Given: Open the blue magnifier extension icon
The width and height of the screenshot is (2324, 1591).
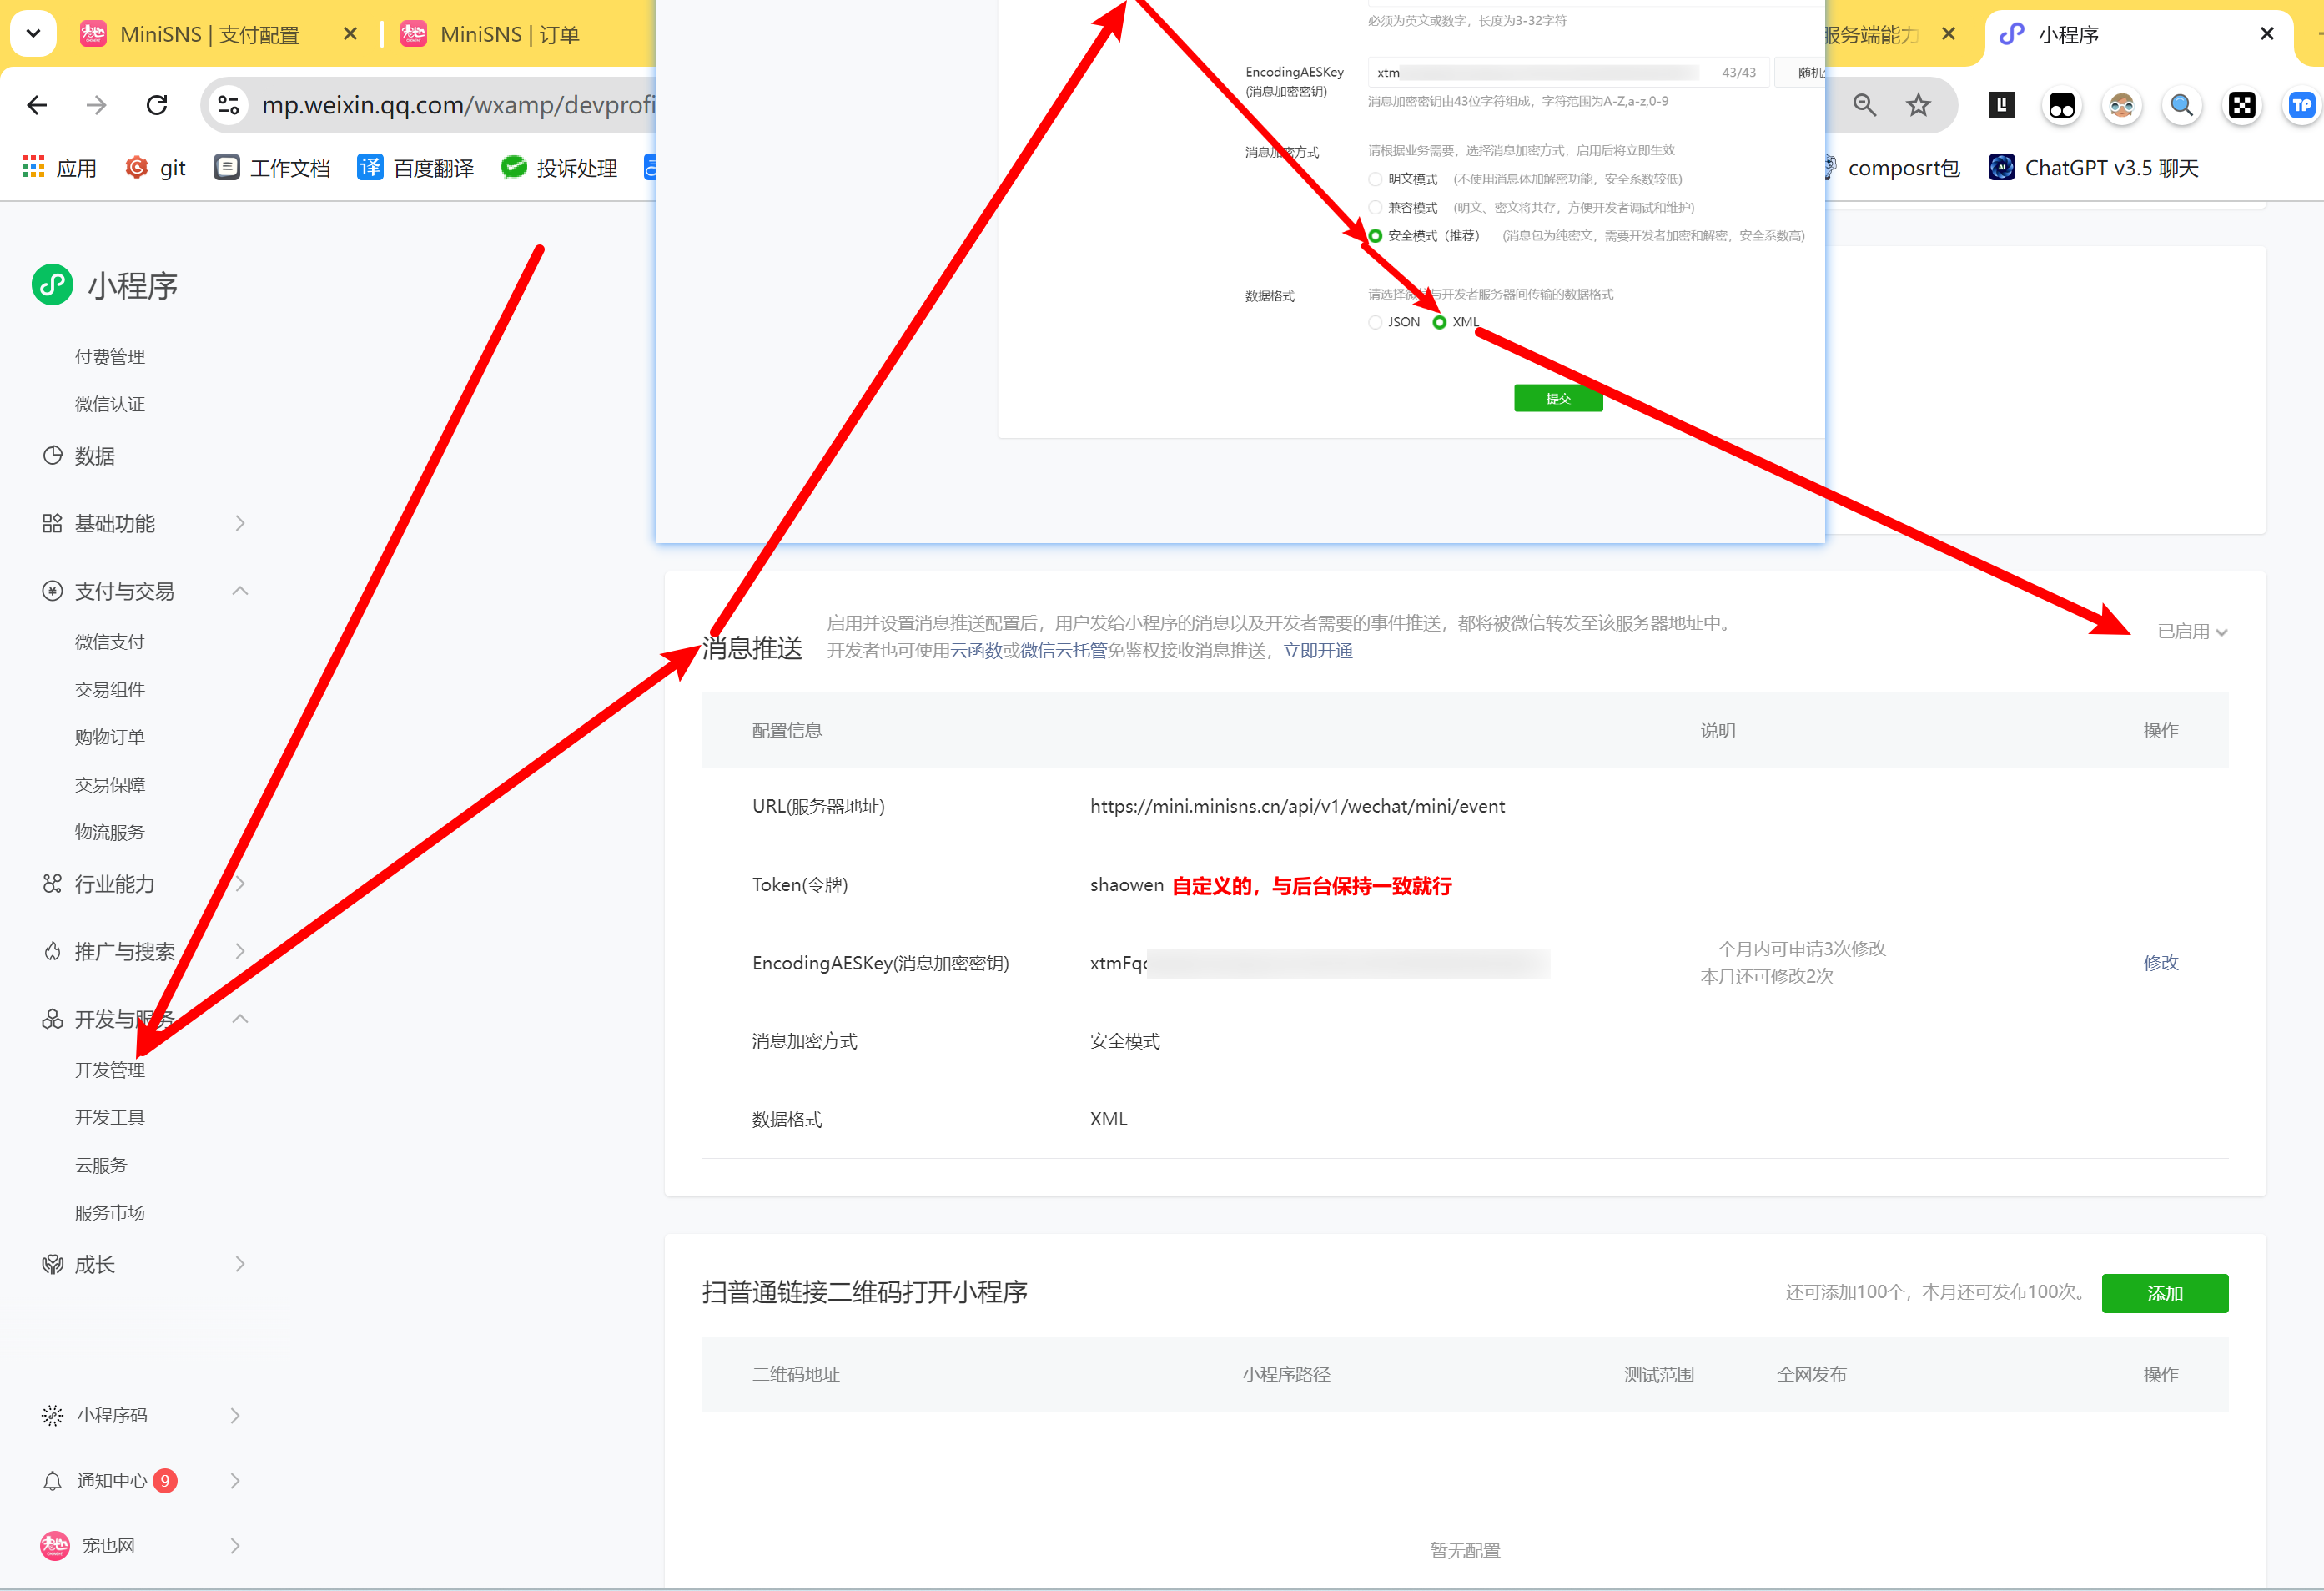Looking at the screenshot, I should pyautogui.click(x=2182, y=105).
